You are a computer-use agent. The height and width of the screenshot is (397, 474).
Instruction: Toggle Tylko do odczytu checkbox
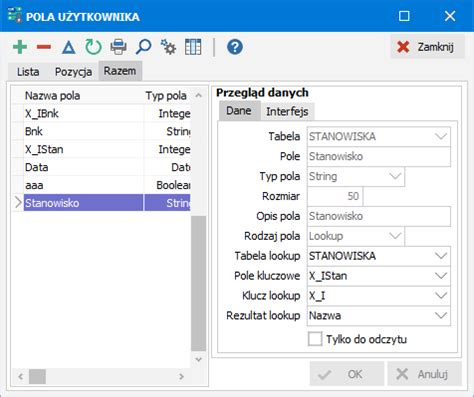315,339
